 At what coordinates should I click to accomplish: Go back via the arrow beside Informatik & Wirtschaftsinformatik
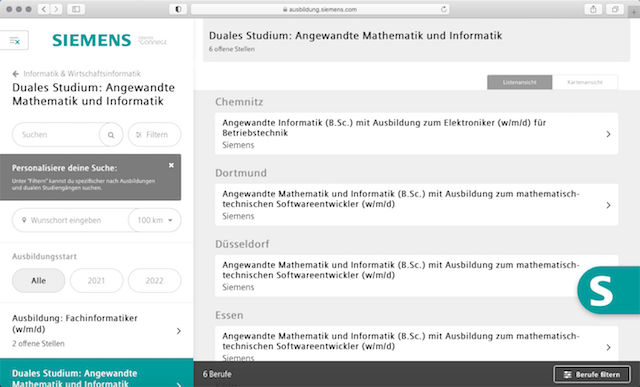coord(16,74)
